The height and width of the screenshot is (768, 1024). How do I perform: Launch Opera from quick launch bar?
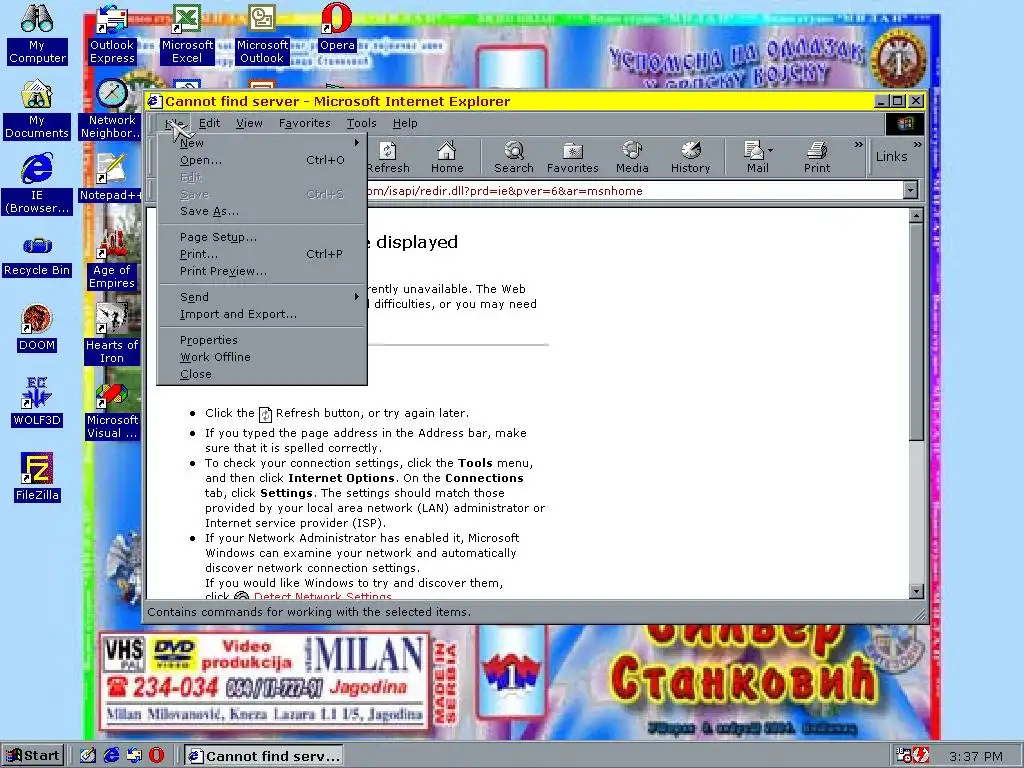pos(157,756)
